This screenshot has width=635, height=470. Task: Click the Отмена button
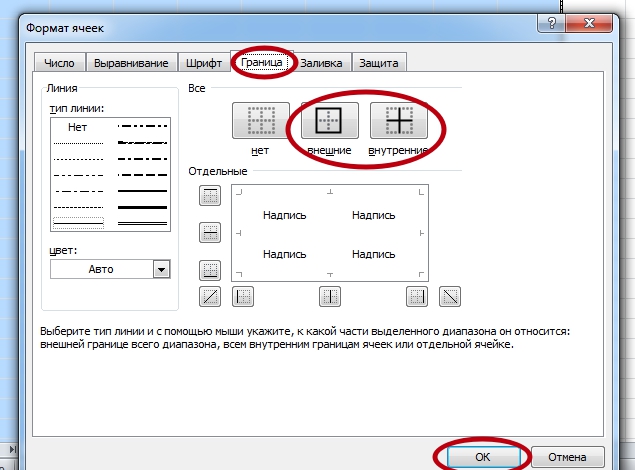pos(567,457)
